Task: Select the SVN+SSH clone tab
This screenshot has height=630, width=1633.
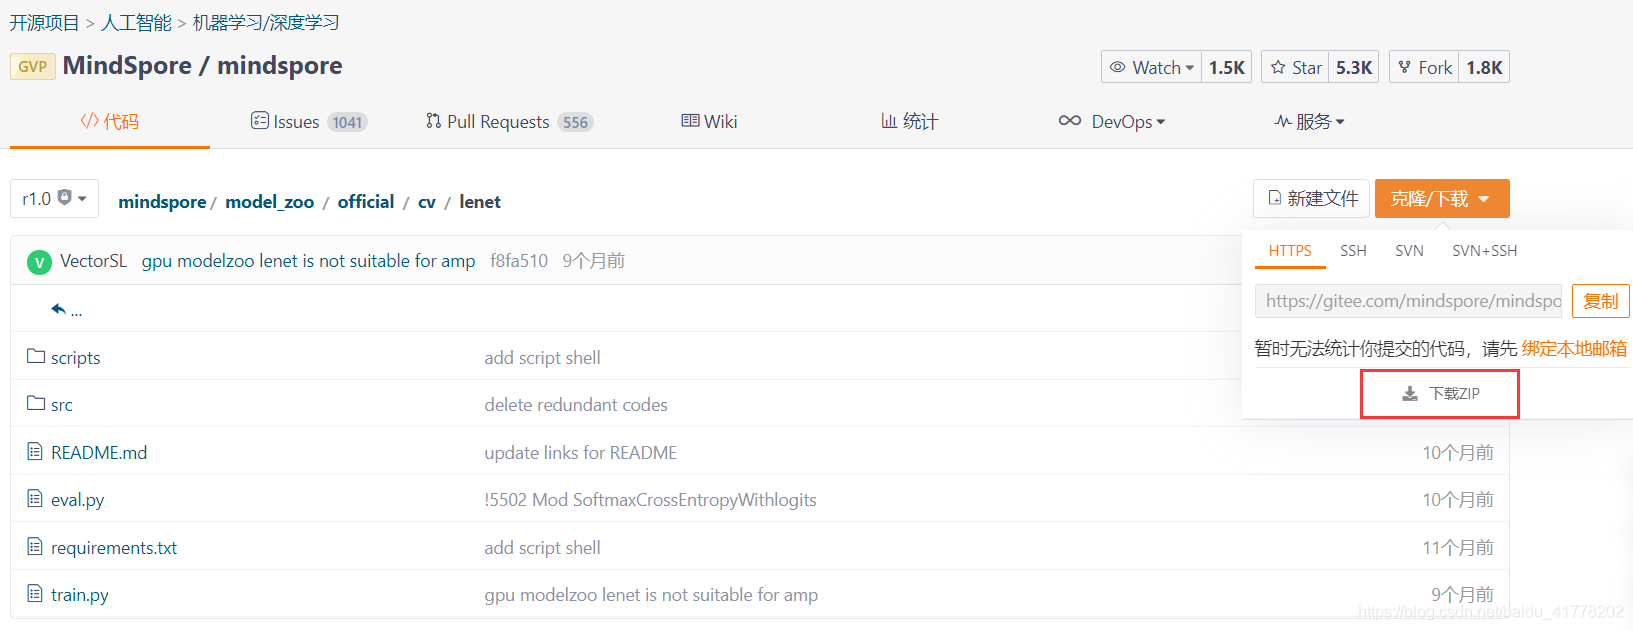Action: [1484, 251]
